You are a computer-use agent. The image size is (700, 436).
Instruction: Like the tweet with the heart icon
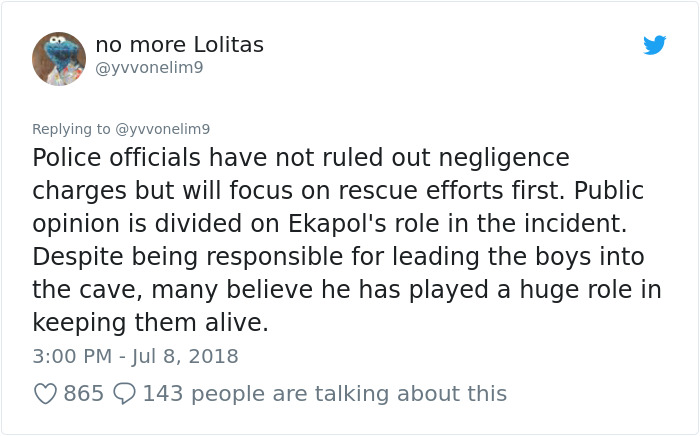[x=46, y=394]
